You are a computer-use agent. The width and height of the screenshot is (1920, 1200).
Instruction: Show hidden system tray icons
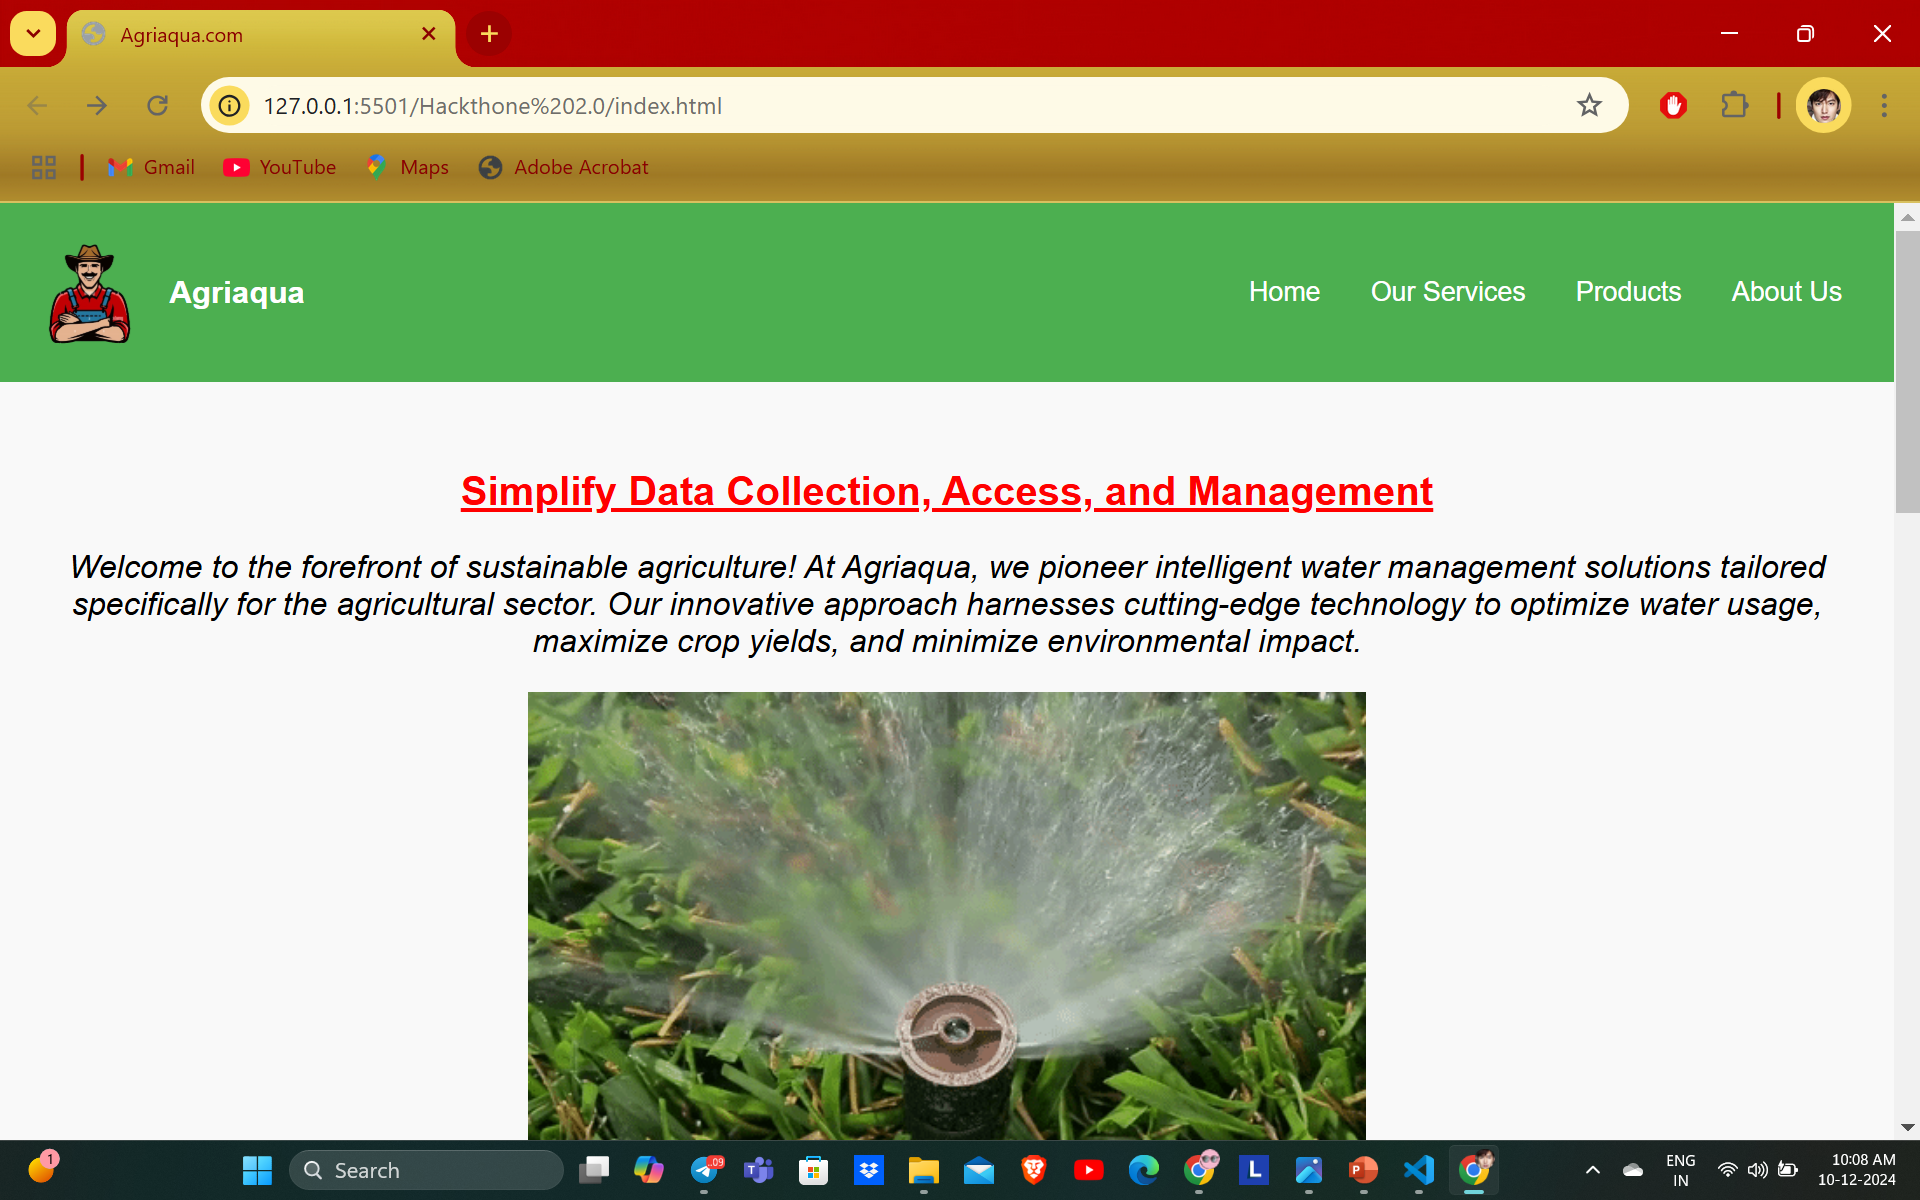(x=1593, y=1169)
